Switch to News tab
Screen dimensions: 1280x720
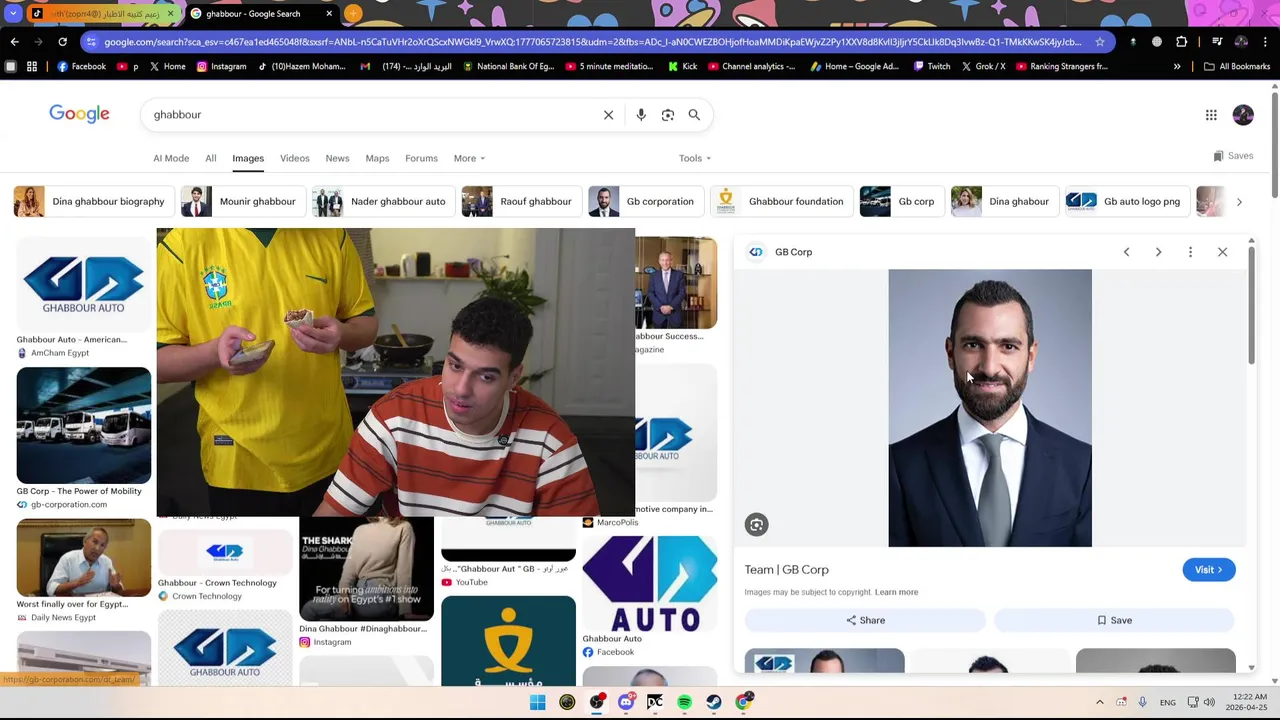pos(337,158)
